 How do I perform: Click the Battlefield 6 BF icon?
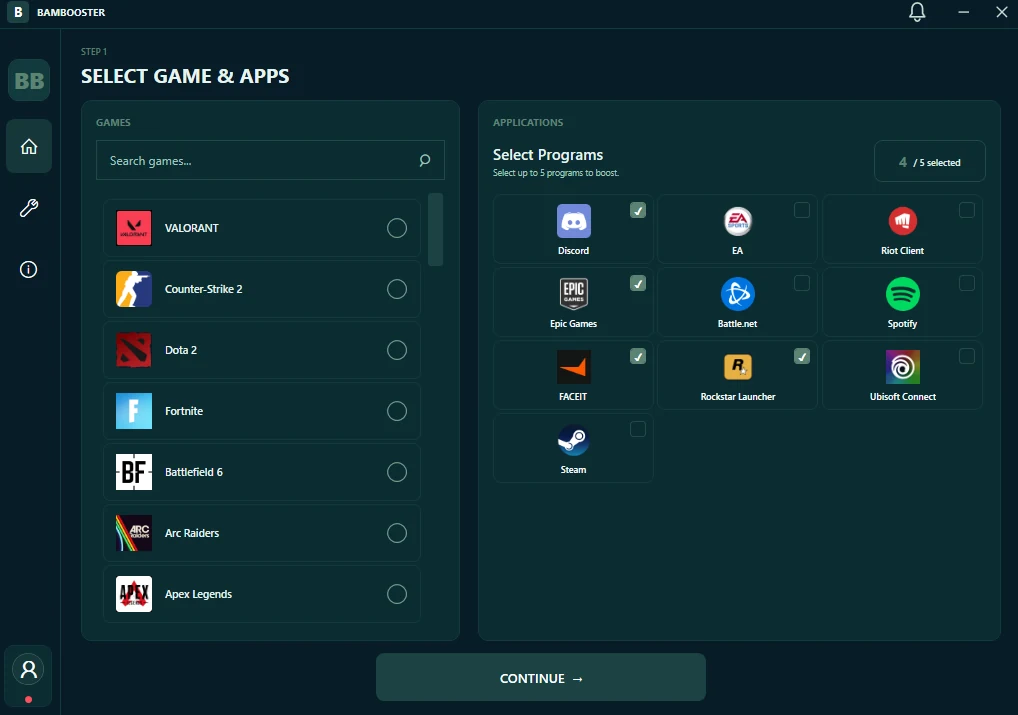134,472
